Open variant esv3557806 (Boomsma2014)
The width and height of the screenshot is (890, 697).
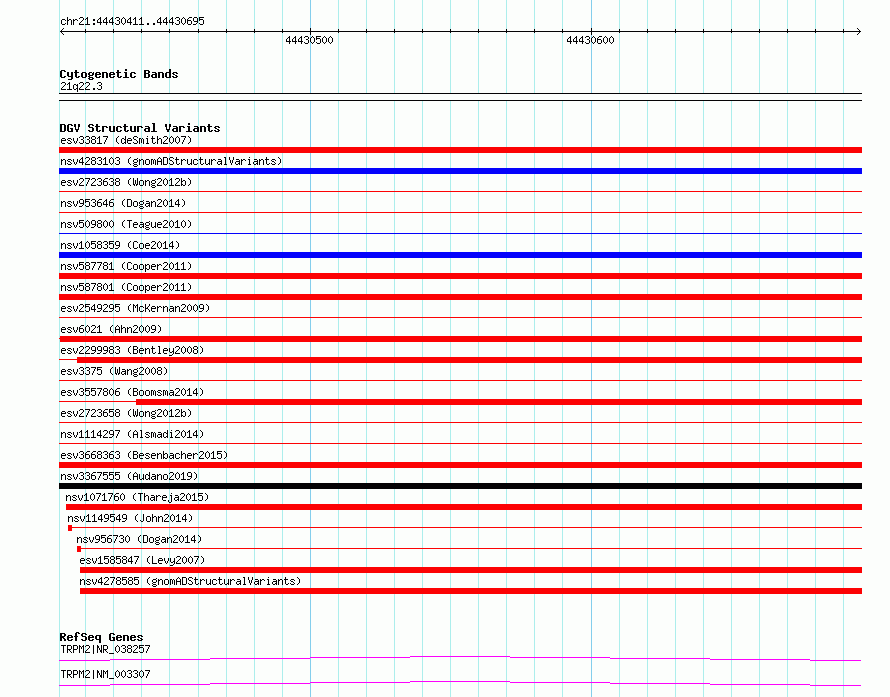point(132,392)
